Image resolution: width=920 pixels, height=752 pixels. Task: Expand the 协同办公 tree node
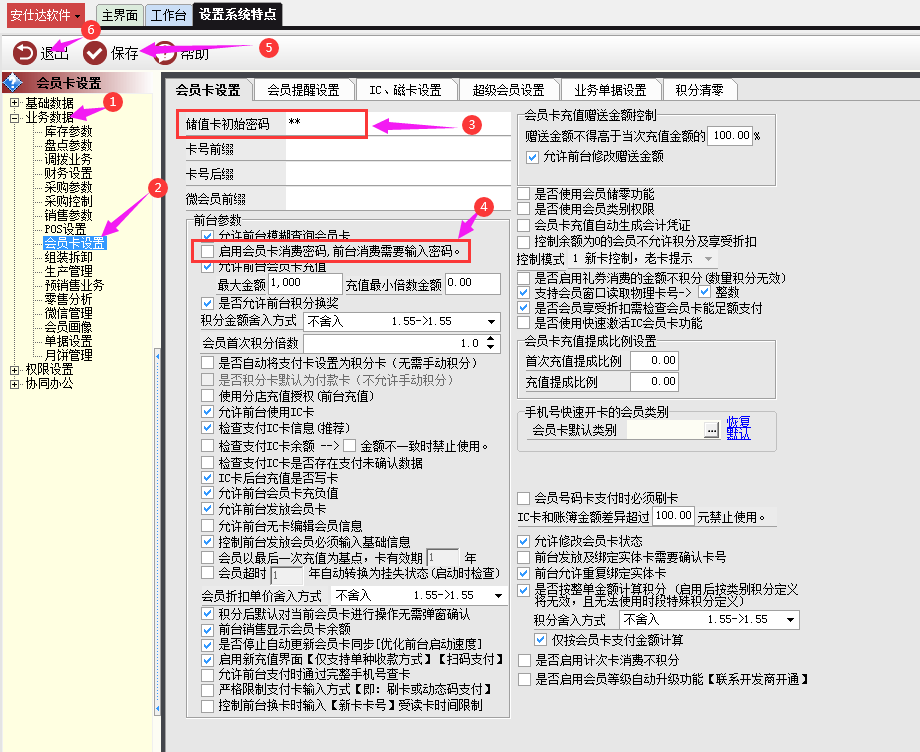tap(15, 384)
